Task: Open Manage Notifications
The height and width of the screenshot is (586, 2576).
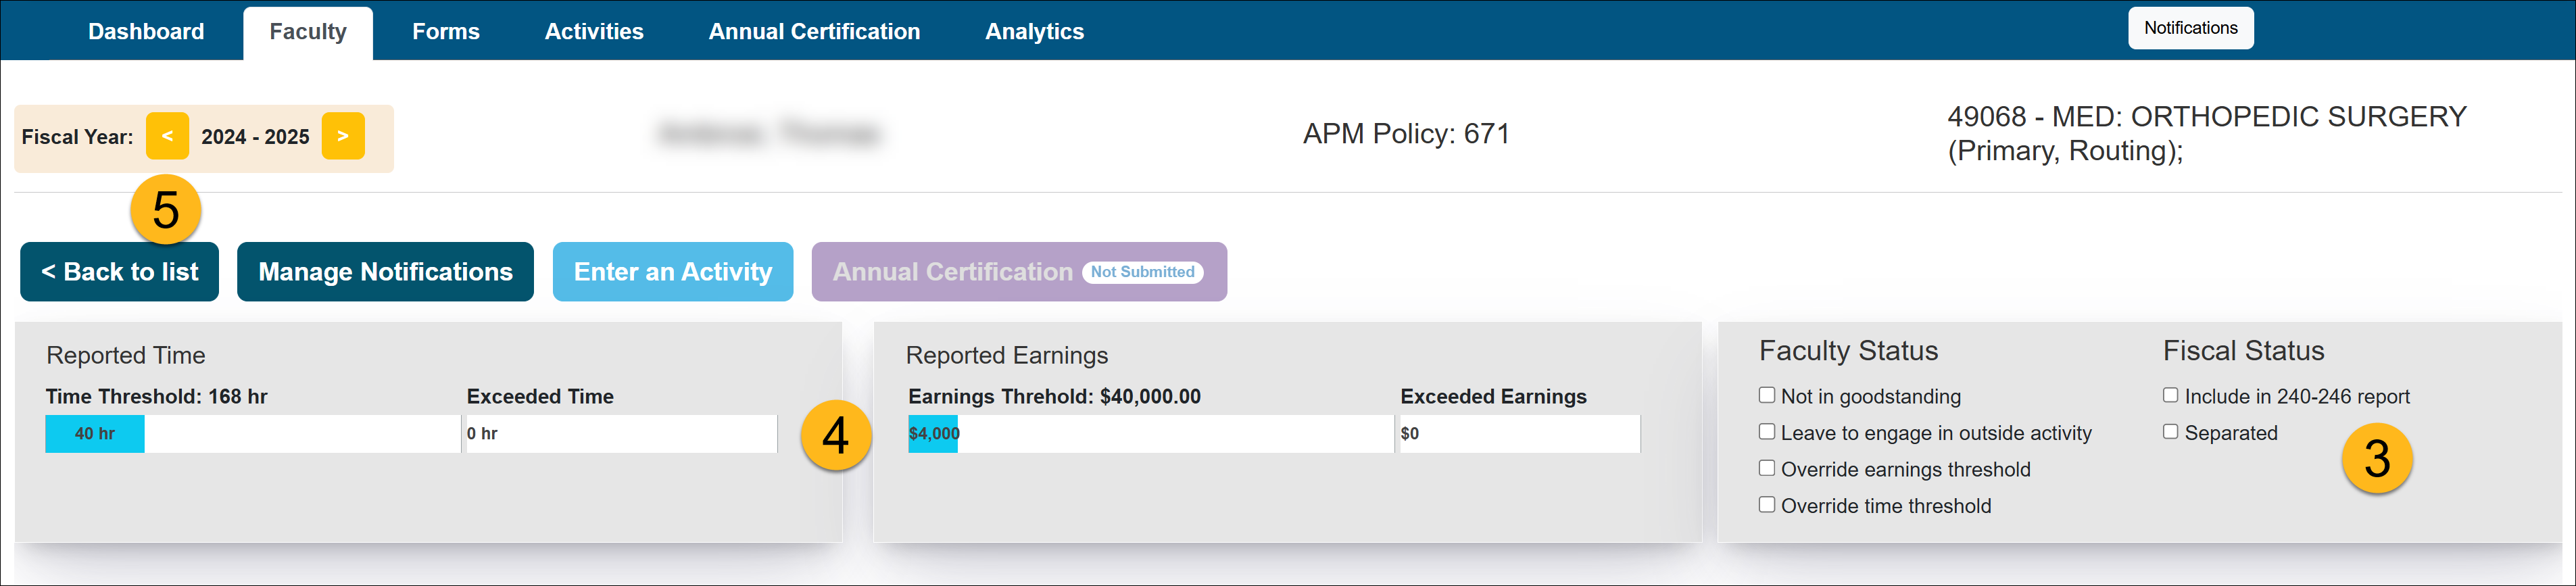Action: click(385, 272)
